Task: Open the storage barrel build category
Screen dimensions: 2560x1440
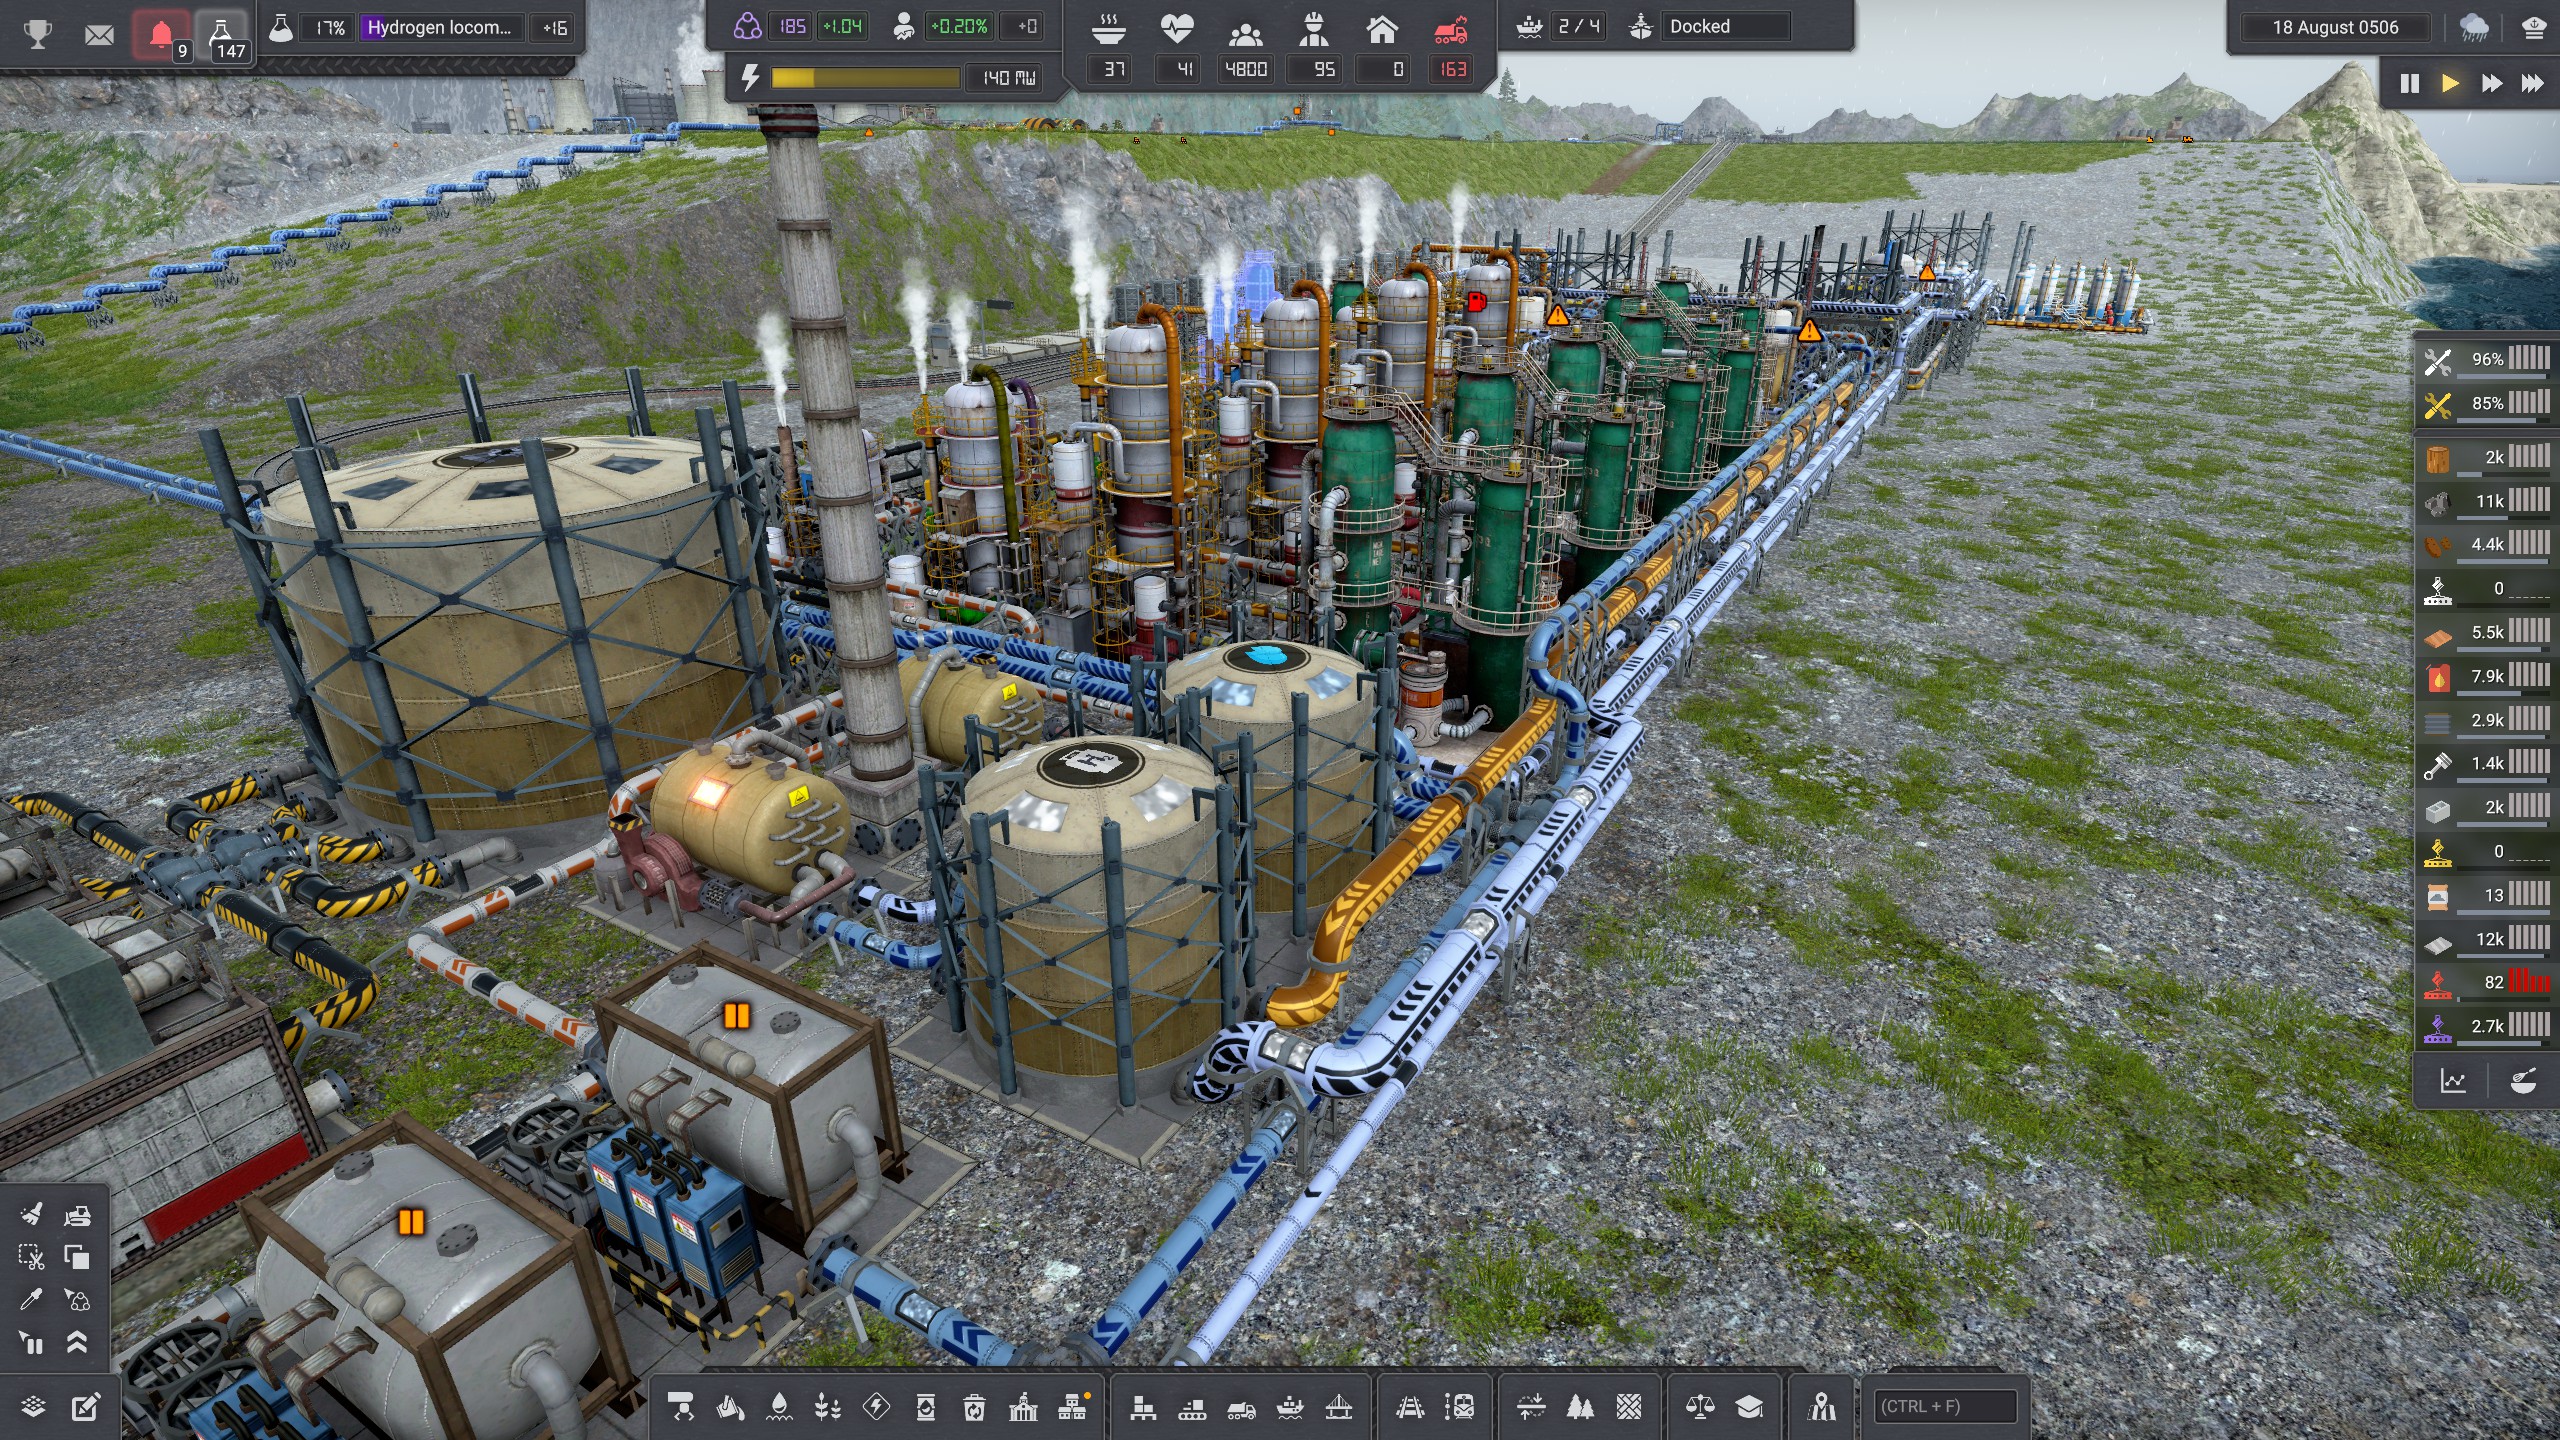Action: 926,1407
